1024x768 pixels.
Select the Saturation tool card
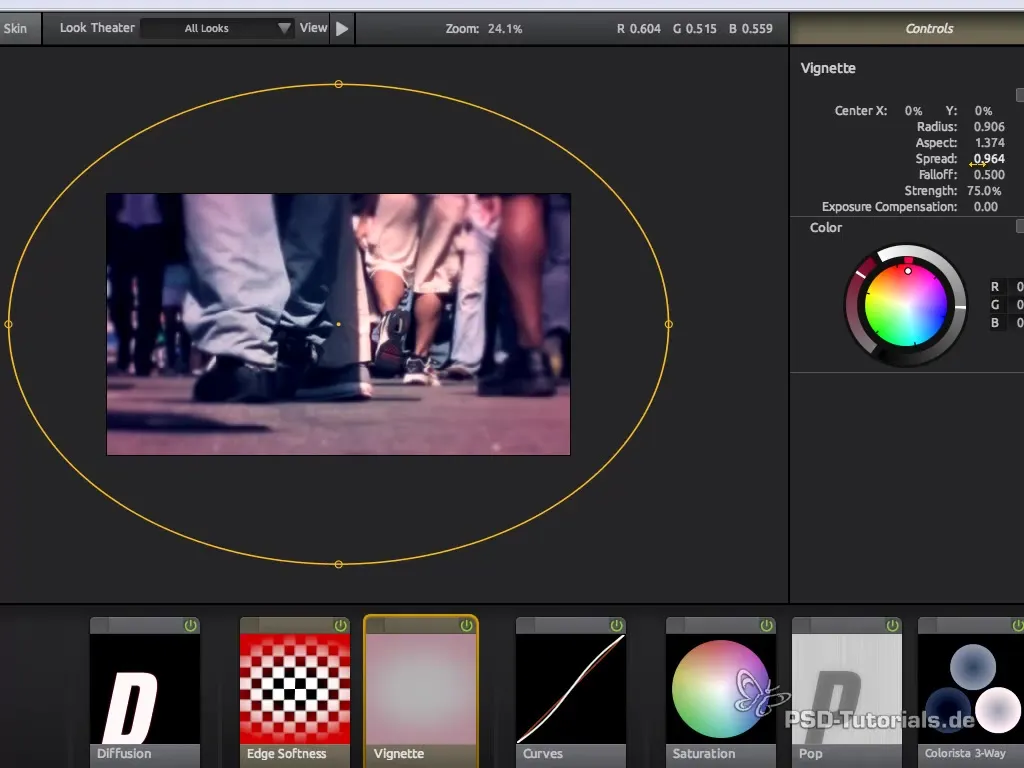(720, 692)
